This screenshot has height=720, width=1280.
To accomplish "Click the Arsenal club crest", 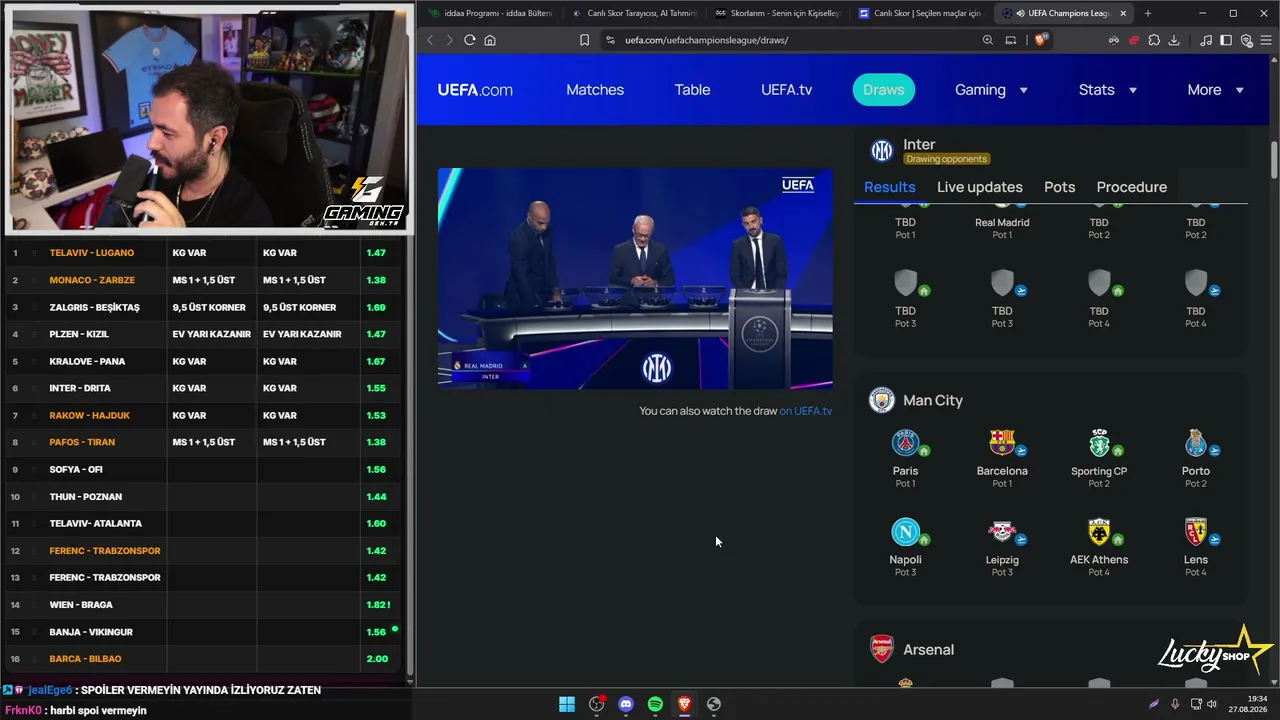I will (x=881, y=649).
